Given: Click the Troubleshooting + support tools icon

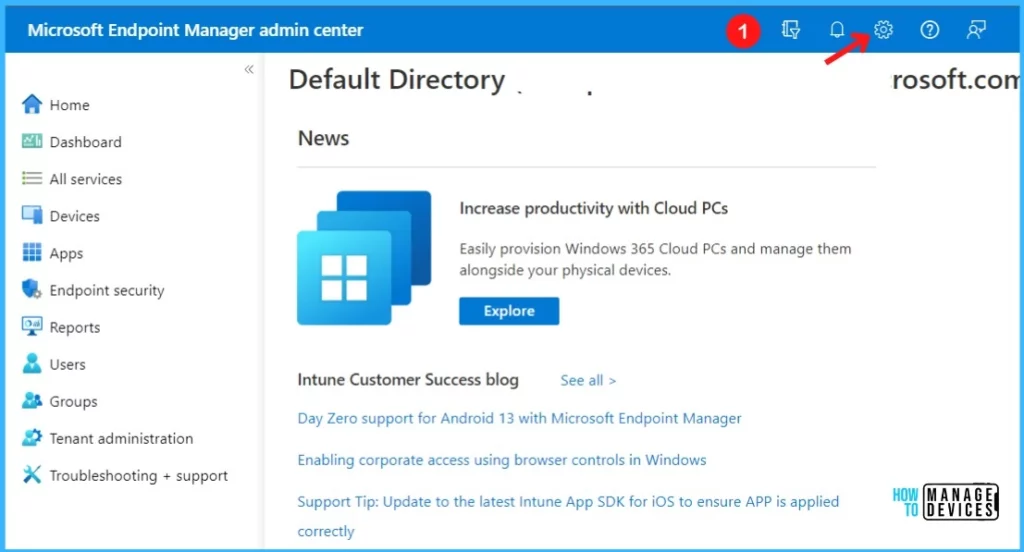Looking at the screenshot, I should pyautogui.click(x=32, y=474).
